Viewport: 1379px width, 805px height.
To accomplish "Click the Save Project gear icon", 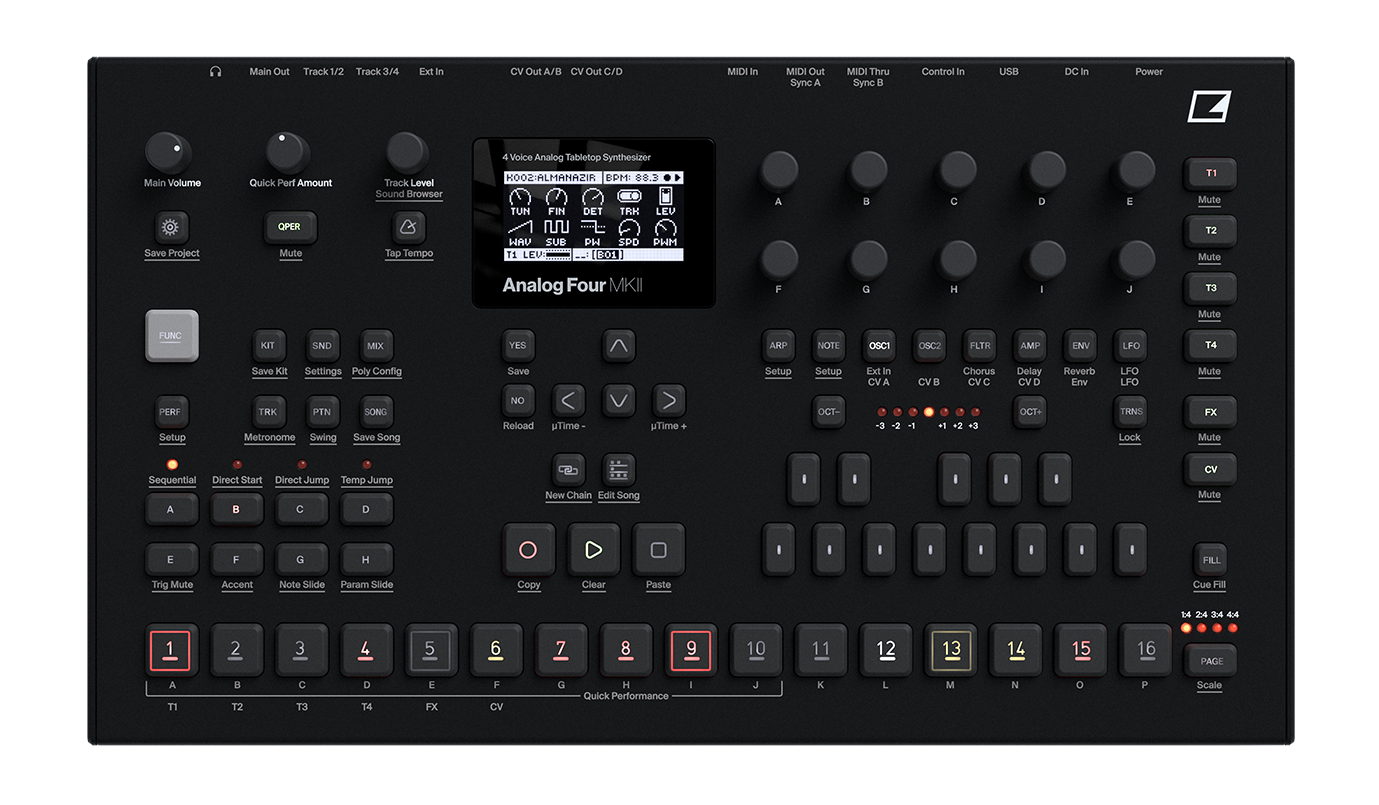I will point(171,227).
